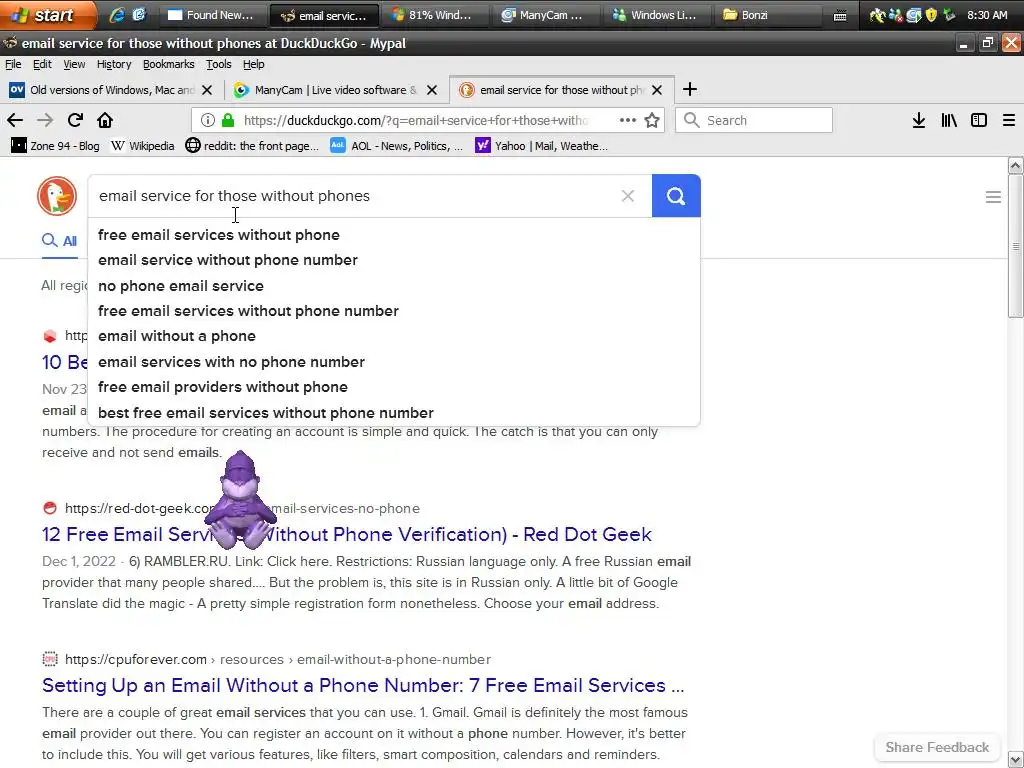Open the browser home page icon
This screenshot has height=768, width=1024.
(105, 120)
